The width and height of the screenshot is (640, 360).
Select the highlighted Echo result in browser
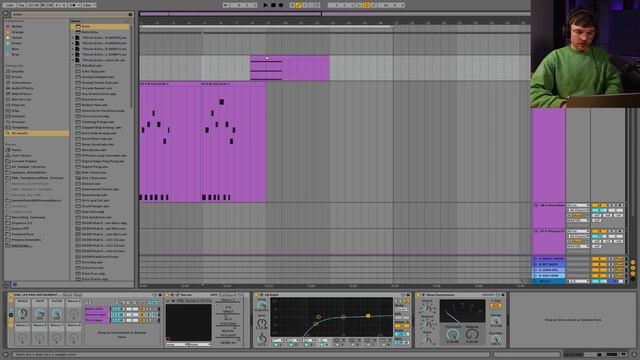click(x=101, y=27)
